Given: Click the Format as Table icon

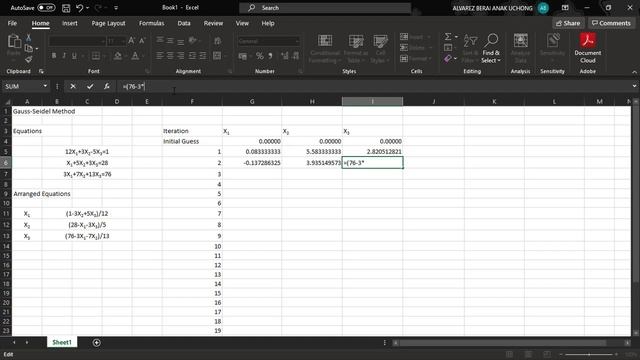Looking at the screenshot, I should tap(356, 48).
